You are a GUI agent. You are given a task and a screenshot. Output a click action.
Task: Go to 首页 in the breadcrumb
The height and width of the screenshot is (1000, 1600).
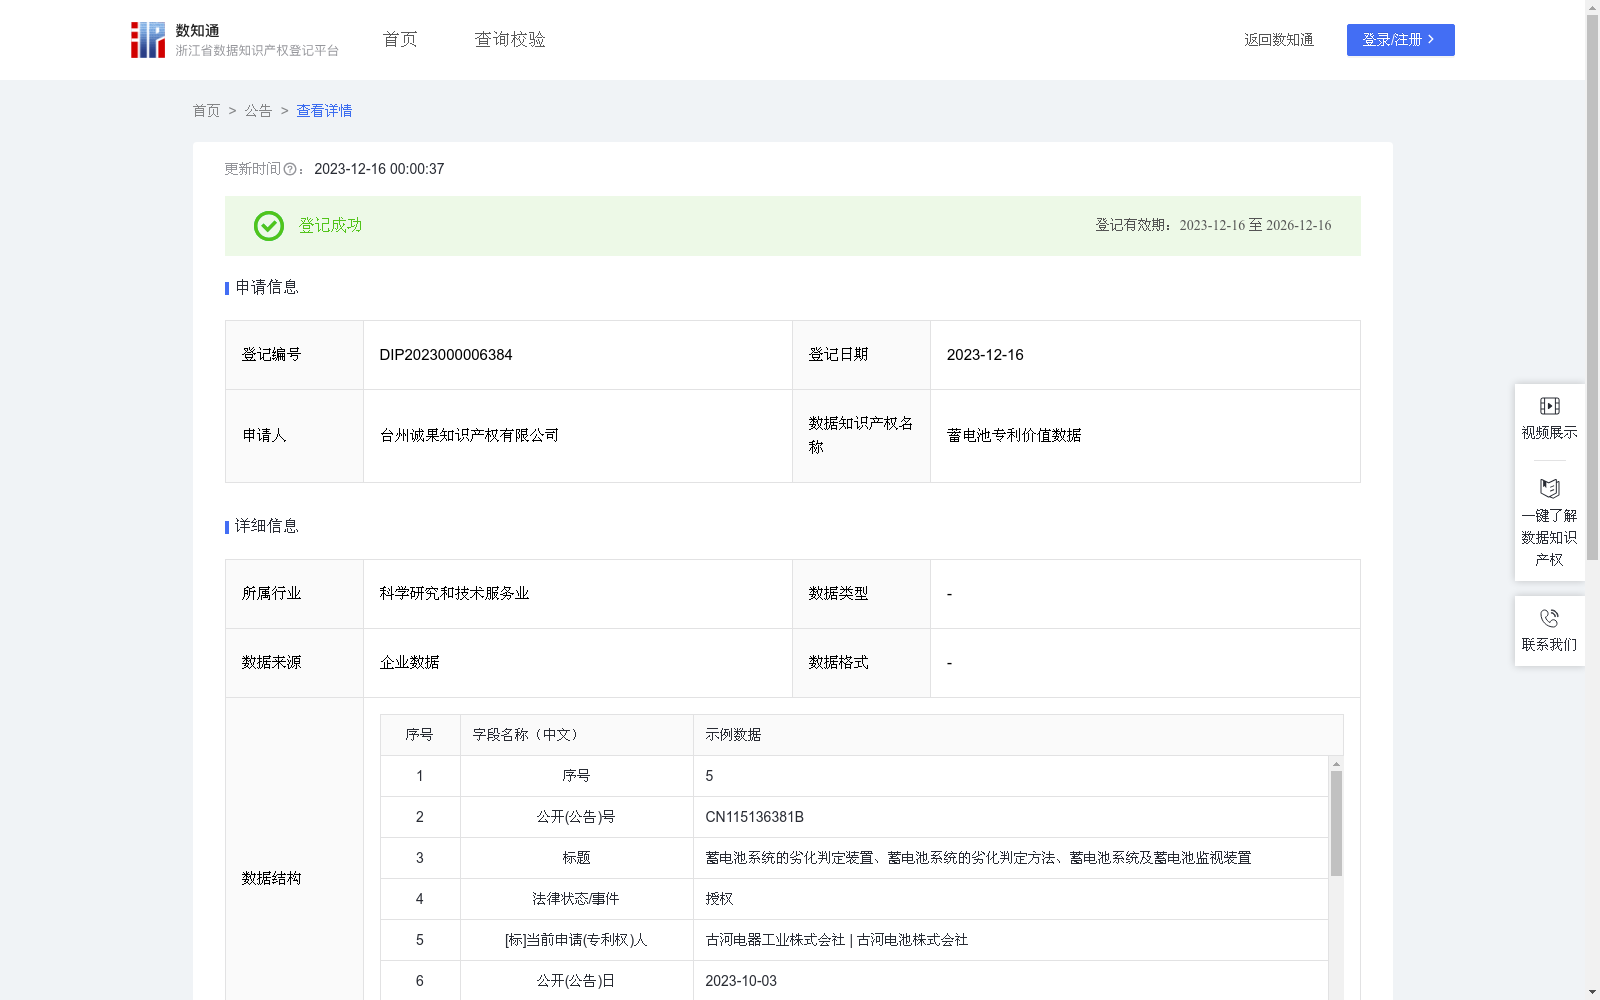point(206,111)
